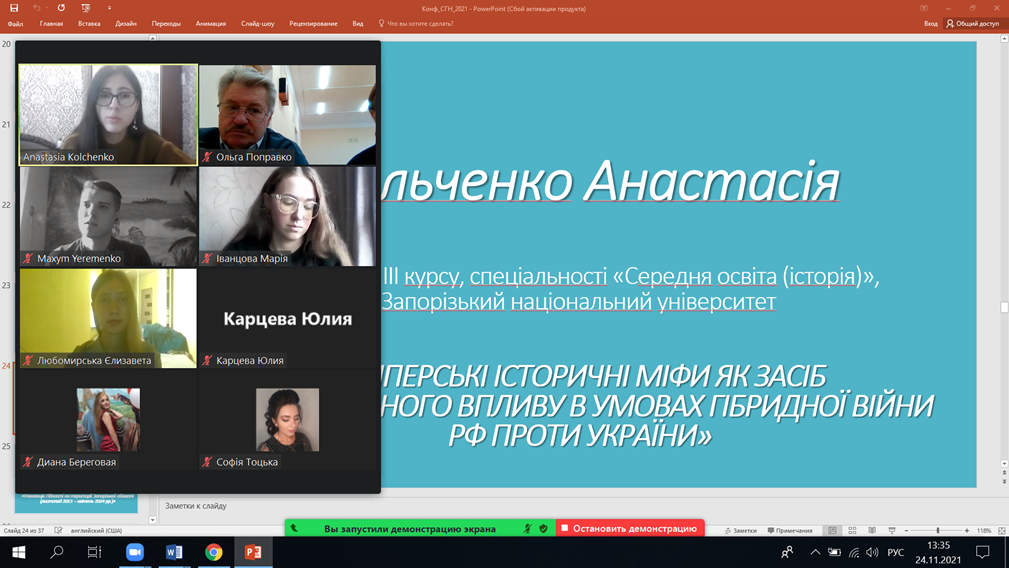Click the Save icon in quick access toolbar
Image resolution: width=1009 pixels, height=568 pixels.
click(14, 8)
